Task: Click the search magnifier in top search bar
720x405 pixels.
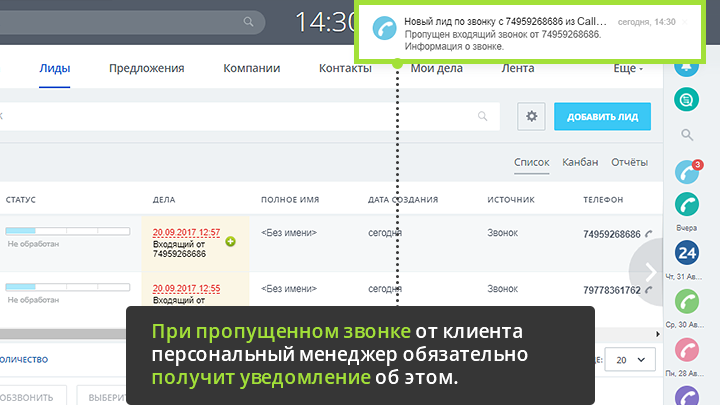Action: [248, 22]
